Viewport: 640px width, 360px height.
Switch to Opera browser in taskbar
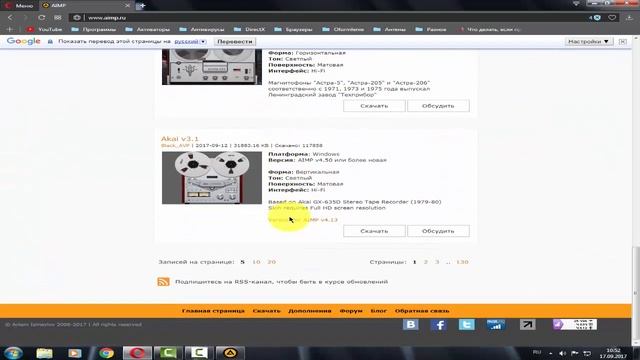pos(137,353)
